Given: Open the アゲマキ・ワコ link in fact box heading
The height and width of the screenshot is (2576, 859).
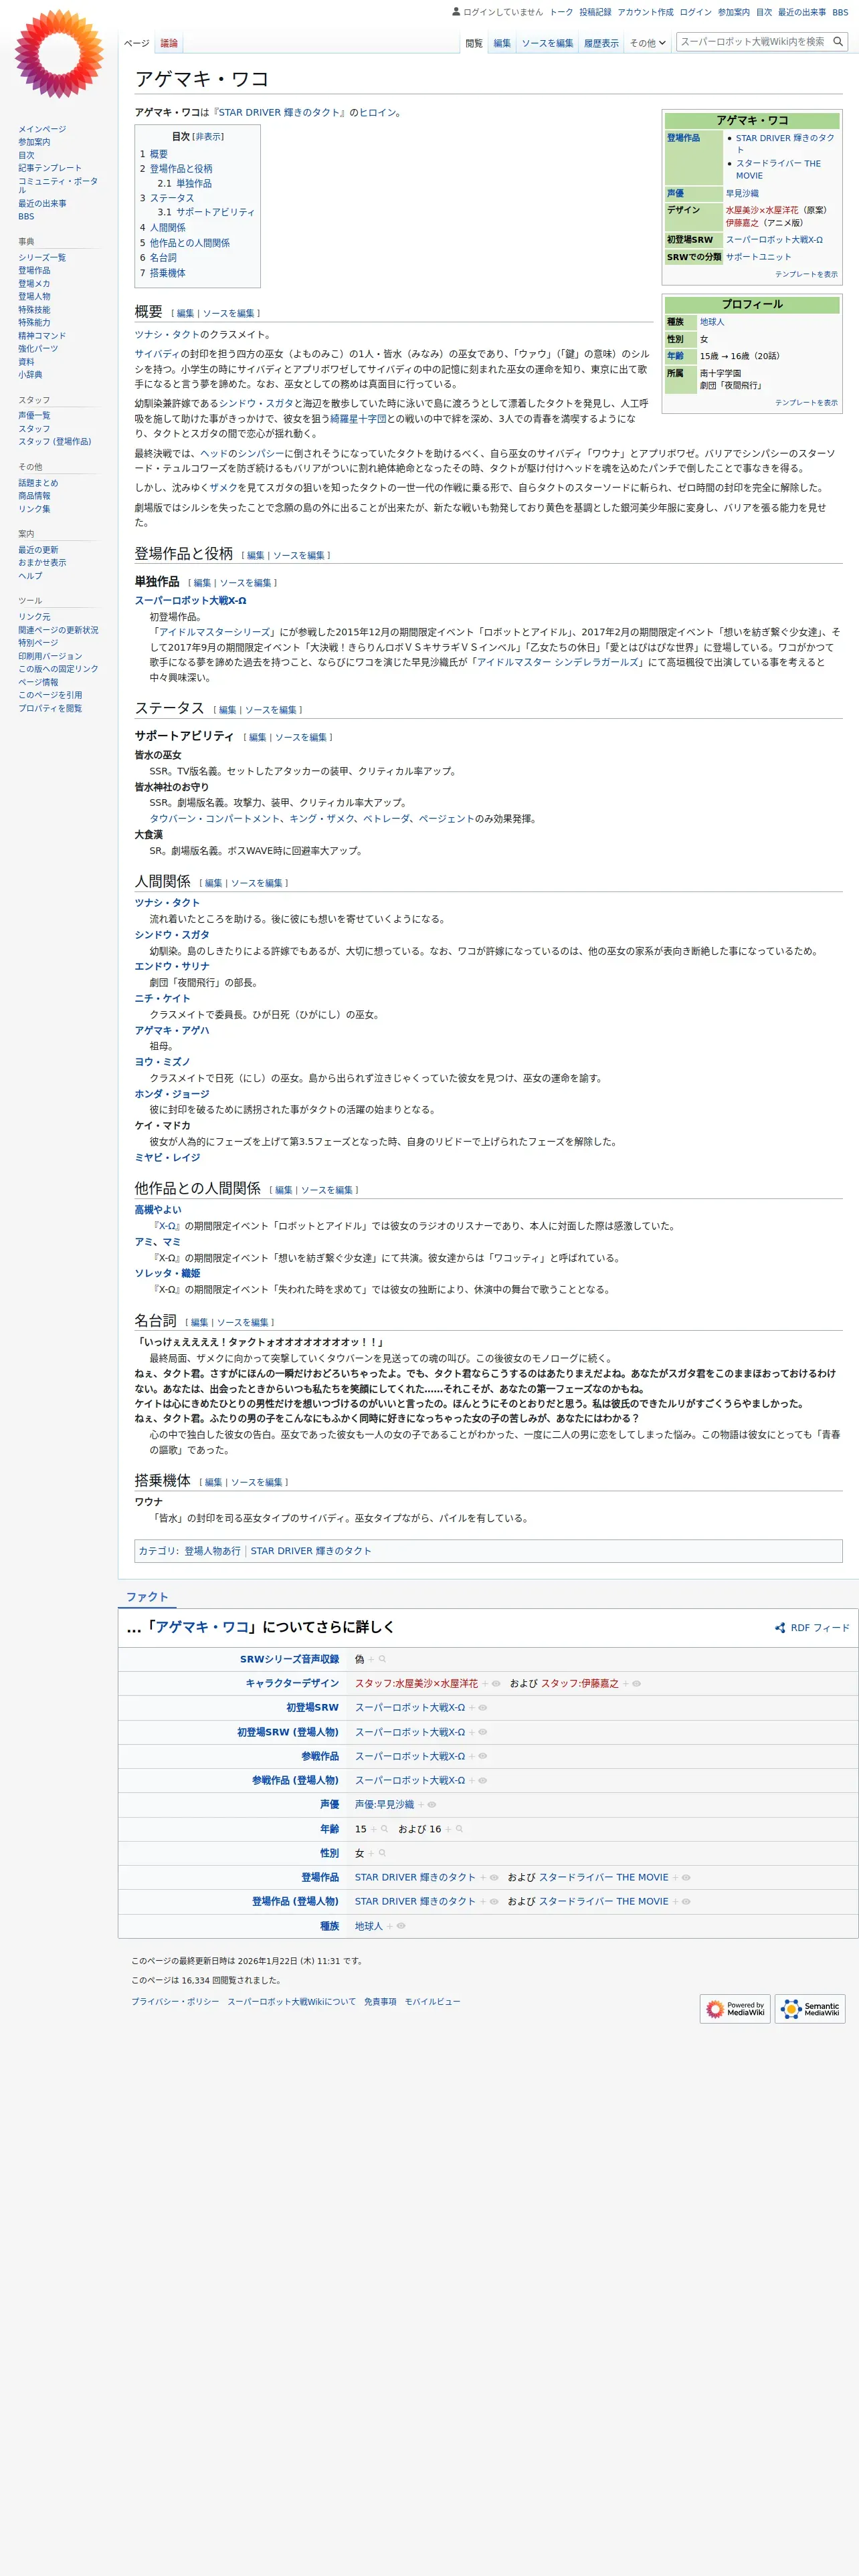Looking at the screenshot, I should [202, 1628].
